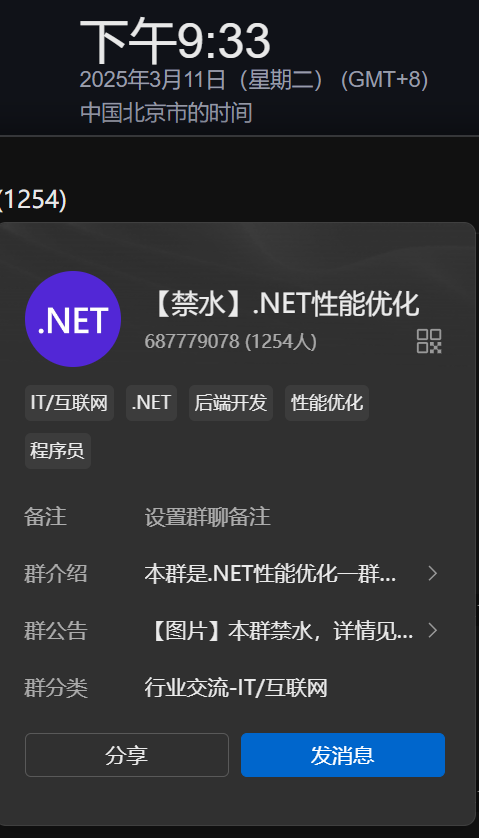479x838 pixels.
Task: Select the 性能优化 tag
Action: point(327,403)
